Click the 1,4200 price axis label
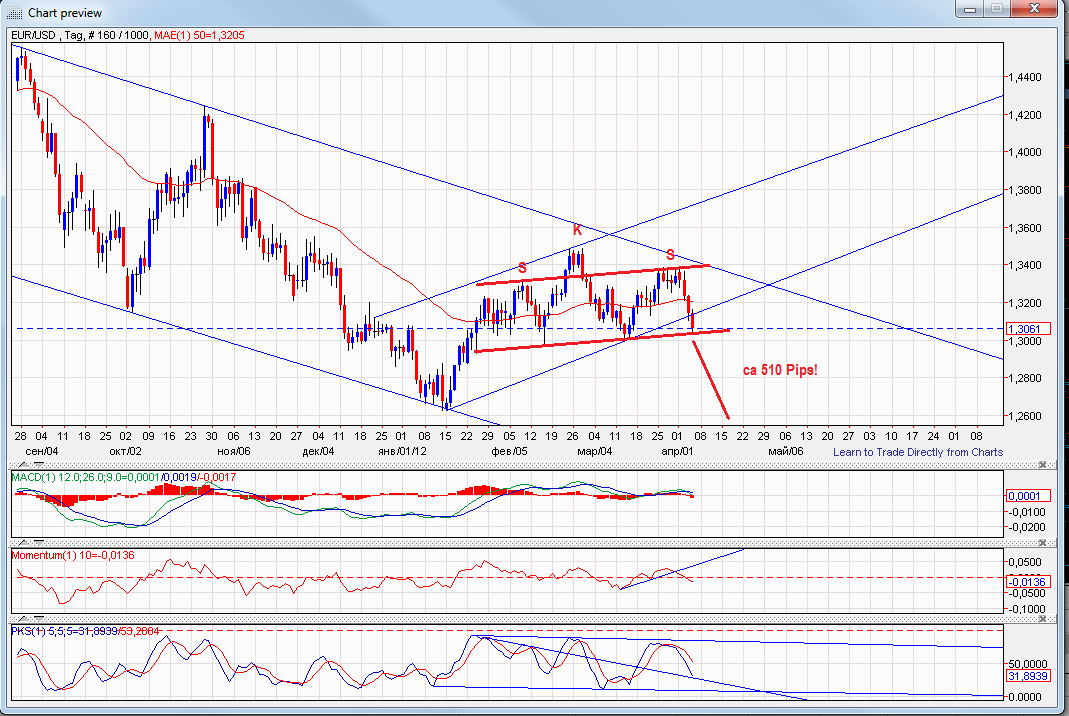The height and width of the screenshot is (716, 1069). click(x=1025, y=115)
